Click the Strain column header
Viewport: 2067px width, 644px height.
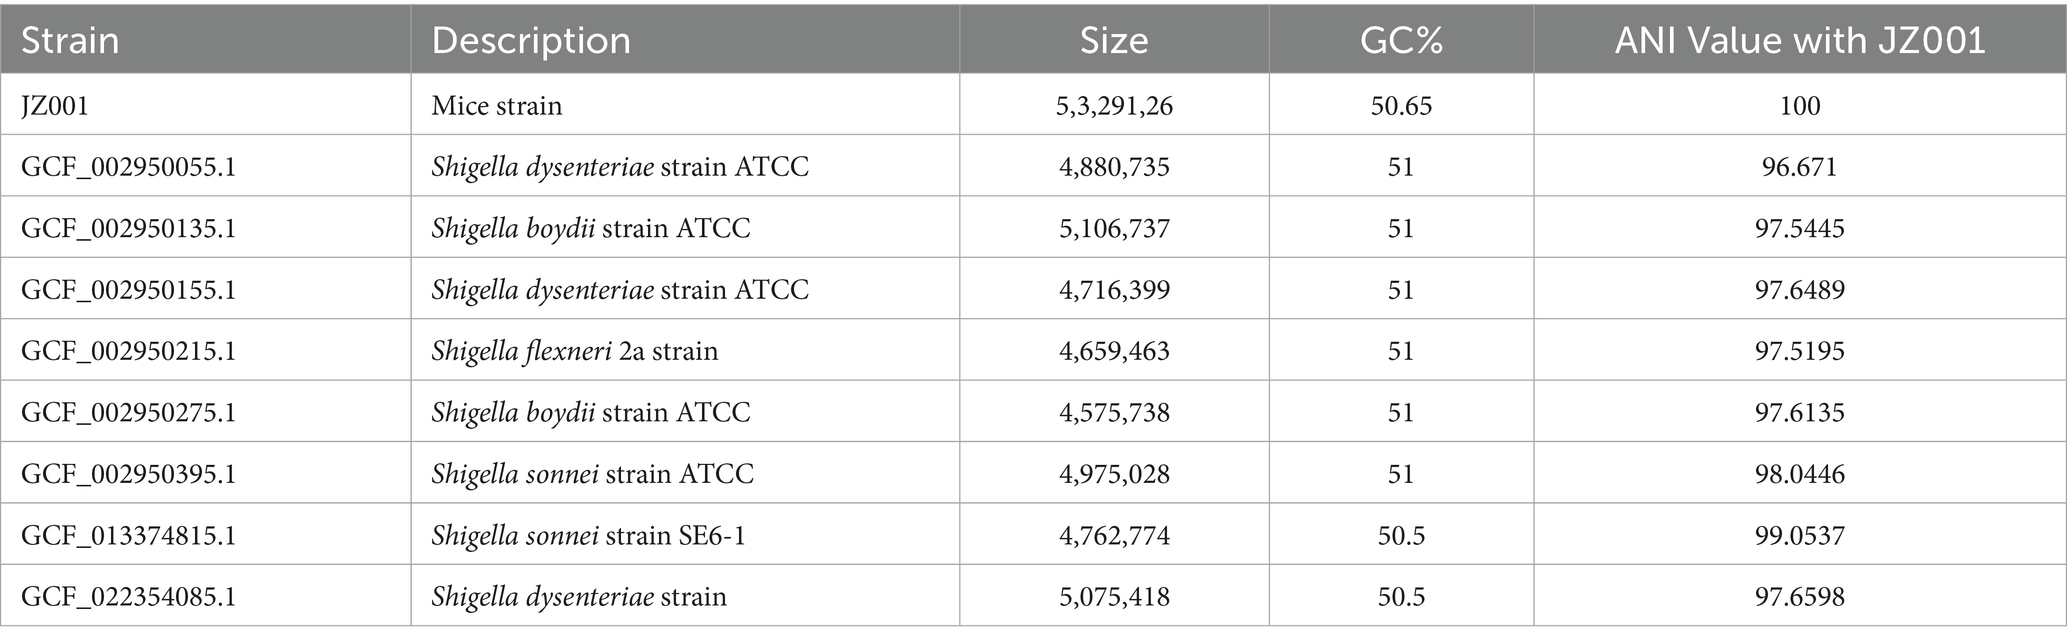coord(70,40)
